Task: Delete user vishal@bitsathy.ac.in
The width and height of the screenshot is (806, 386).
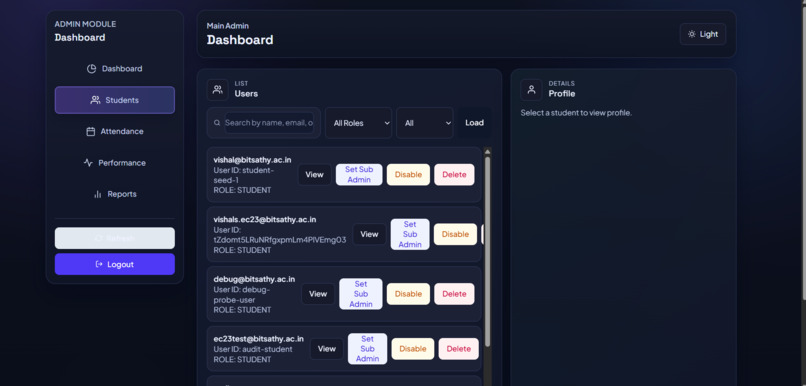Action: pyautogui.click(x=454, y=175)
